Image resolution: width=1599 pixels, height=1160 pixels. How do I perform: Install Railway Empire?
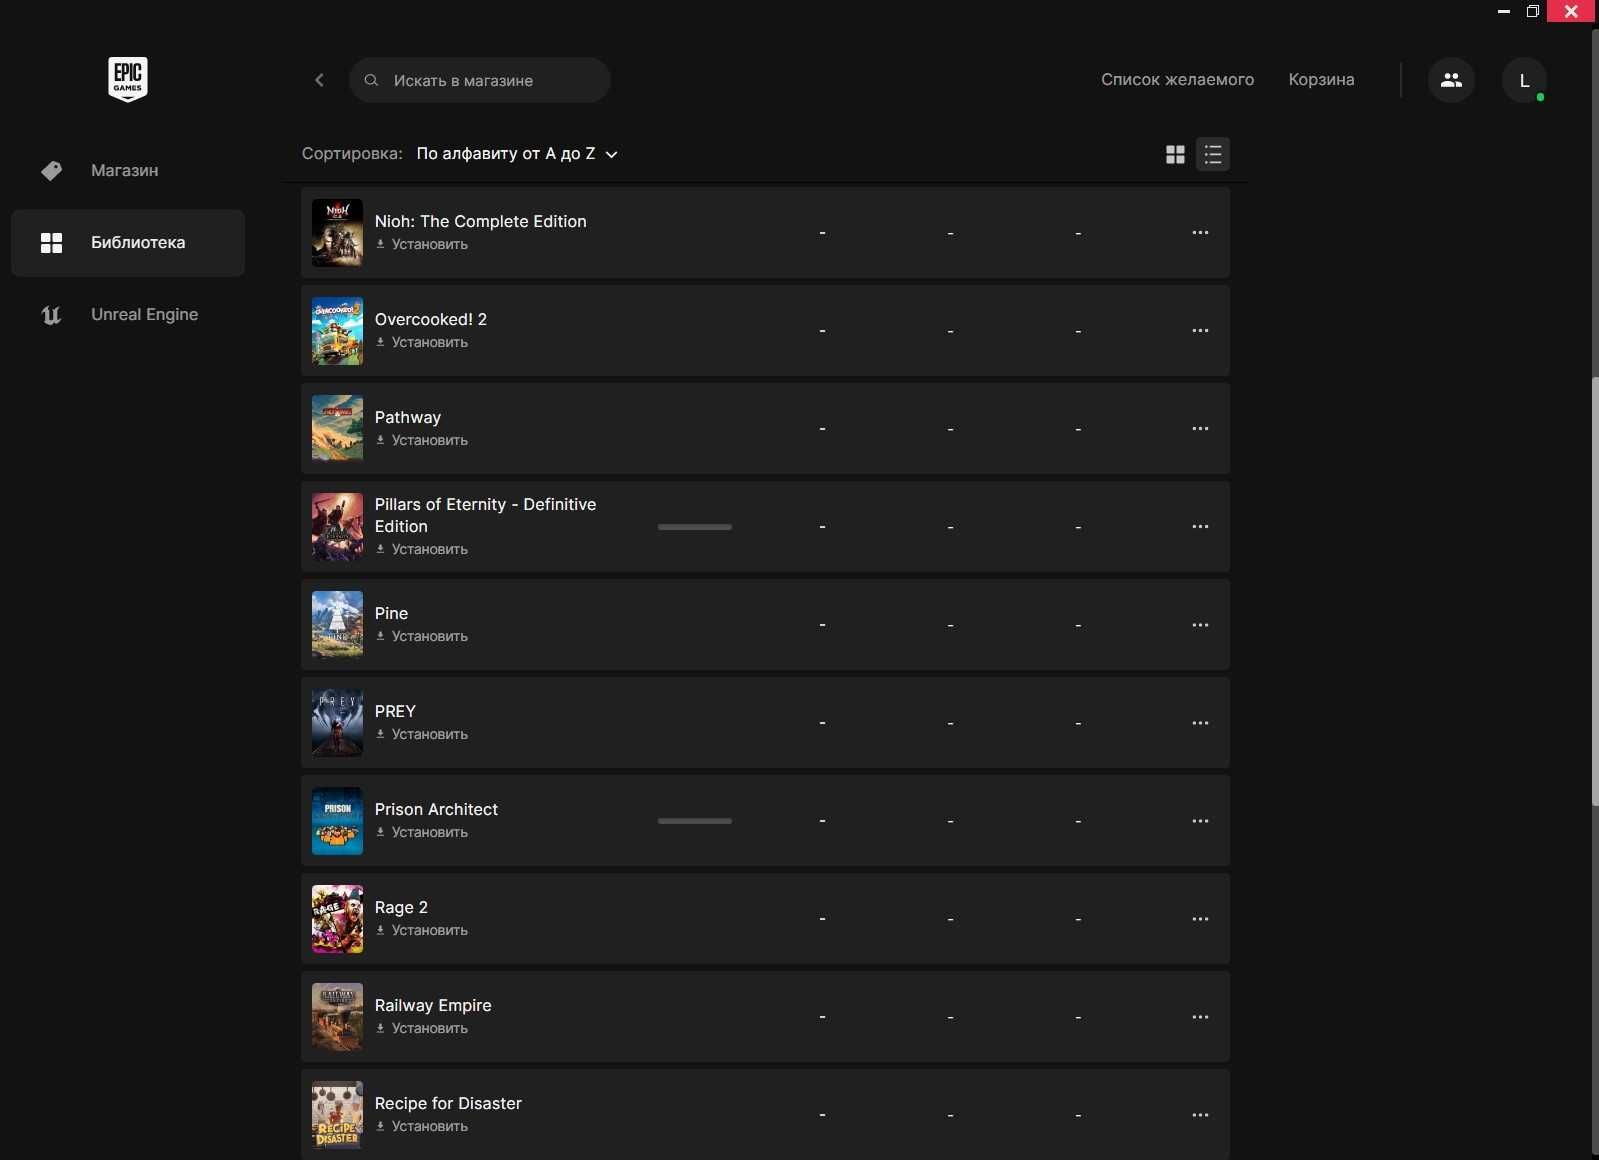point(422,1029)
